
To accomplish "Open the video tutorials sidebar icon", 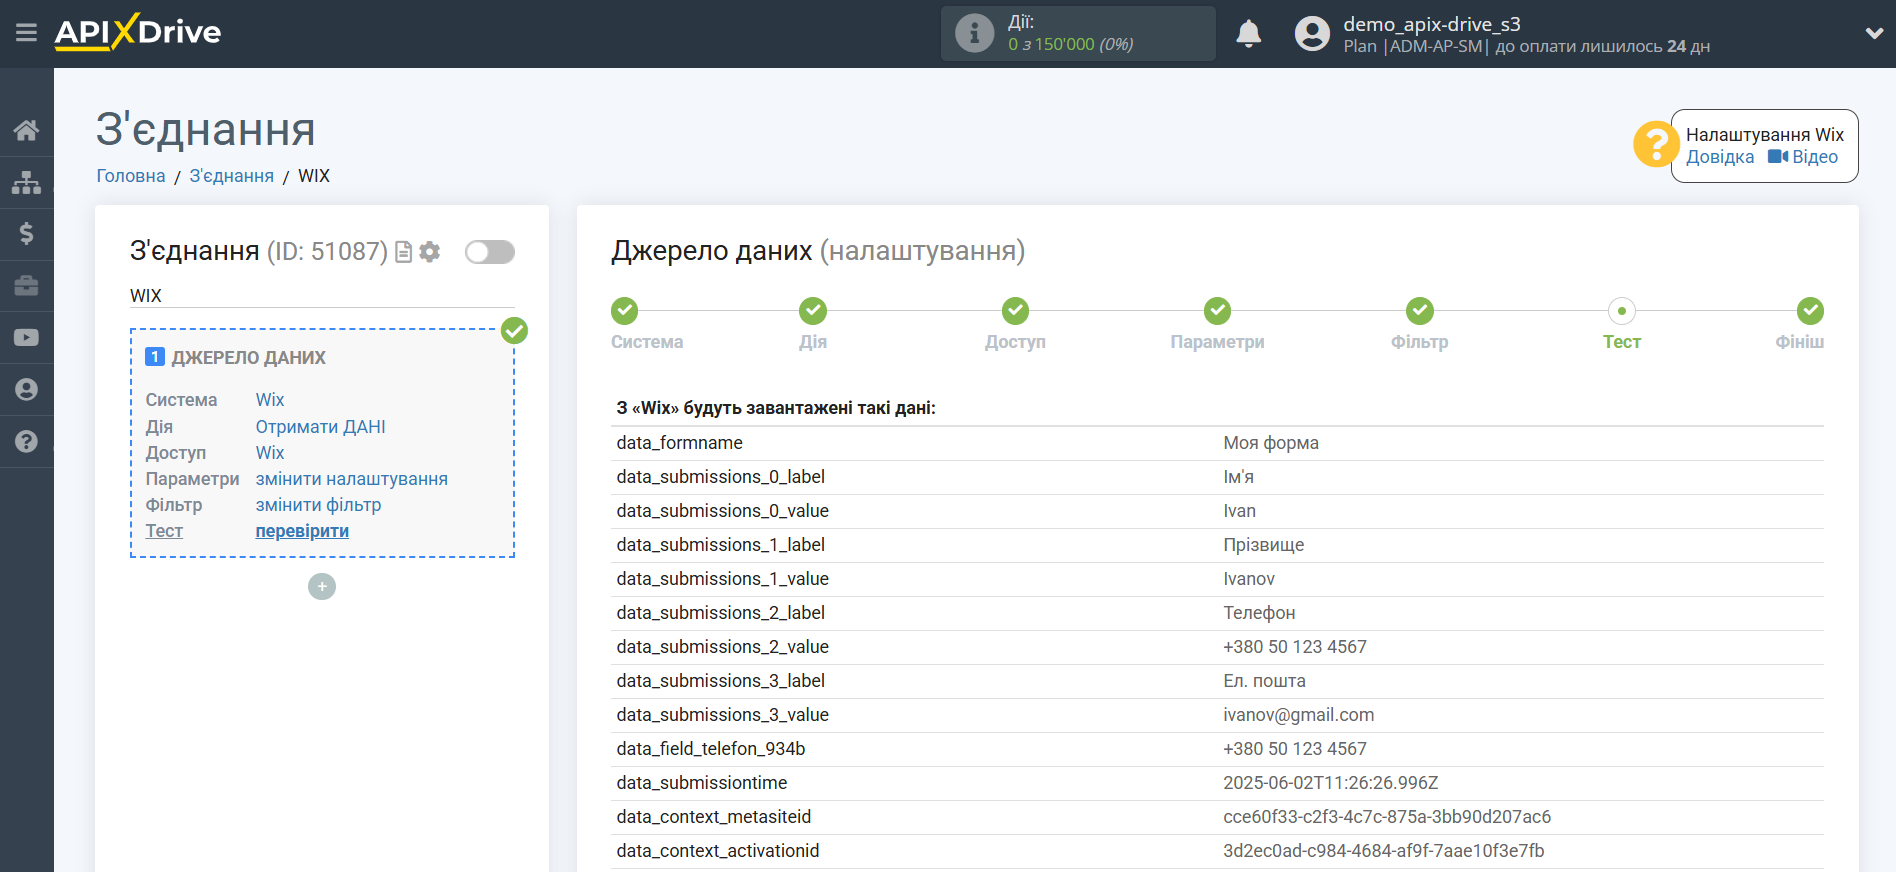I will 27,338.
